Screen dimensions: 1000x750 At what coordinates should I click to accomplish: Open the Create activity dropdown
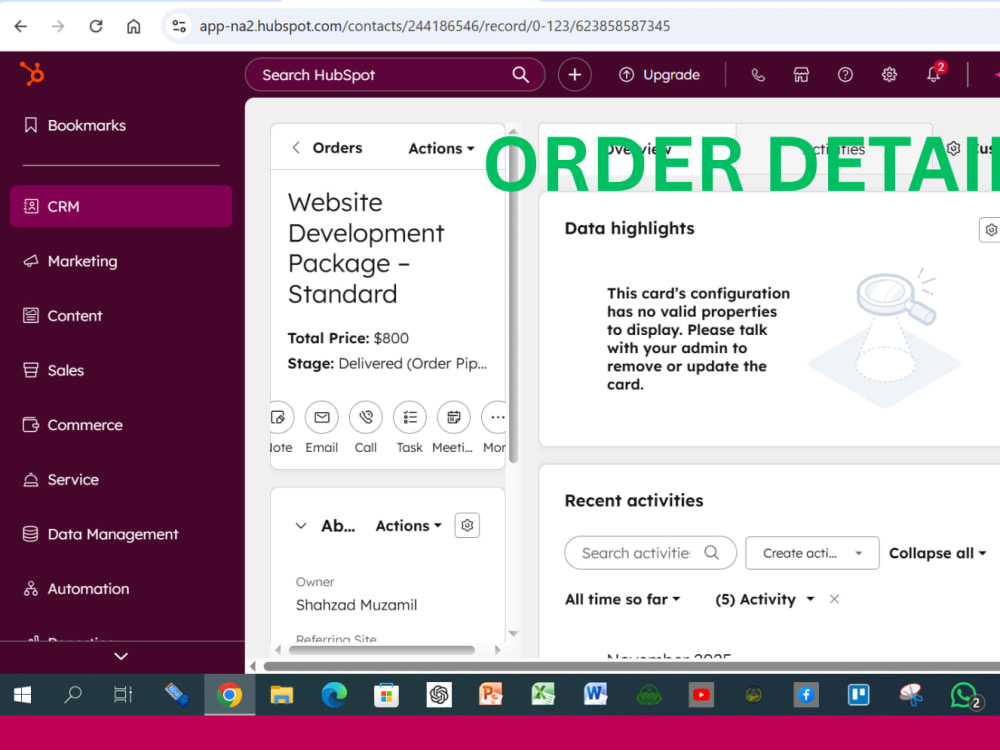(812, 553)
